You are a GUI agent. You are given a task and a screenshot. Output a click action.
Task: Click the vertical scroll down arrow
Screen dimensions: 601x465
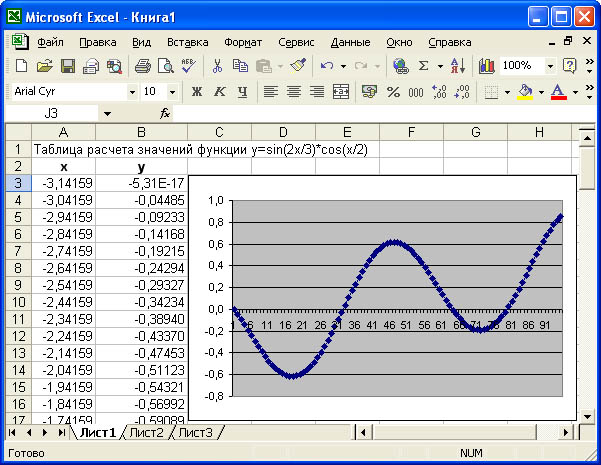tap(586, 416)
